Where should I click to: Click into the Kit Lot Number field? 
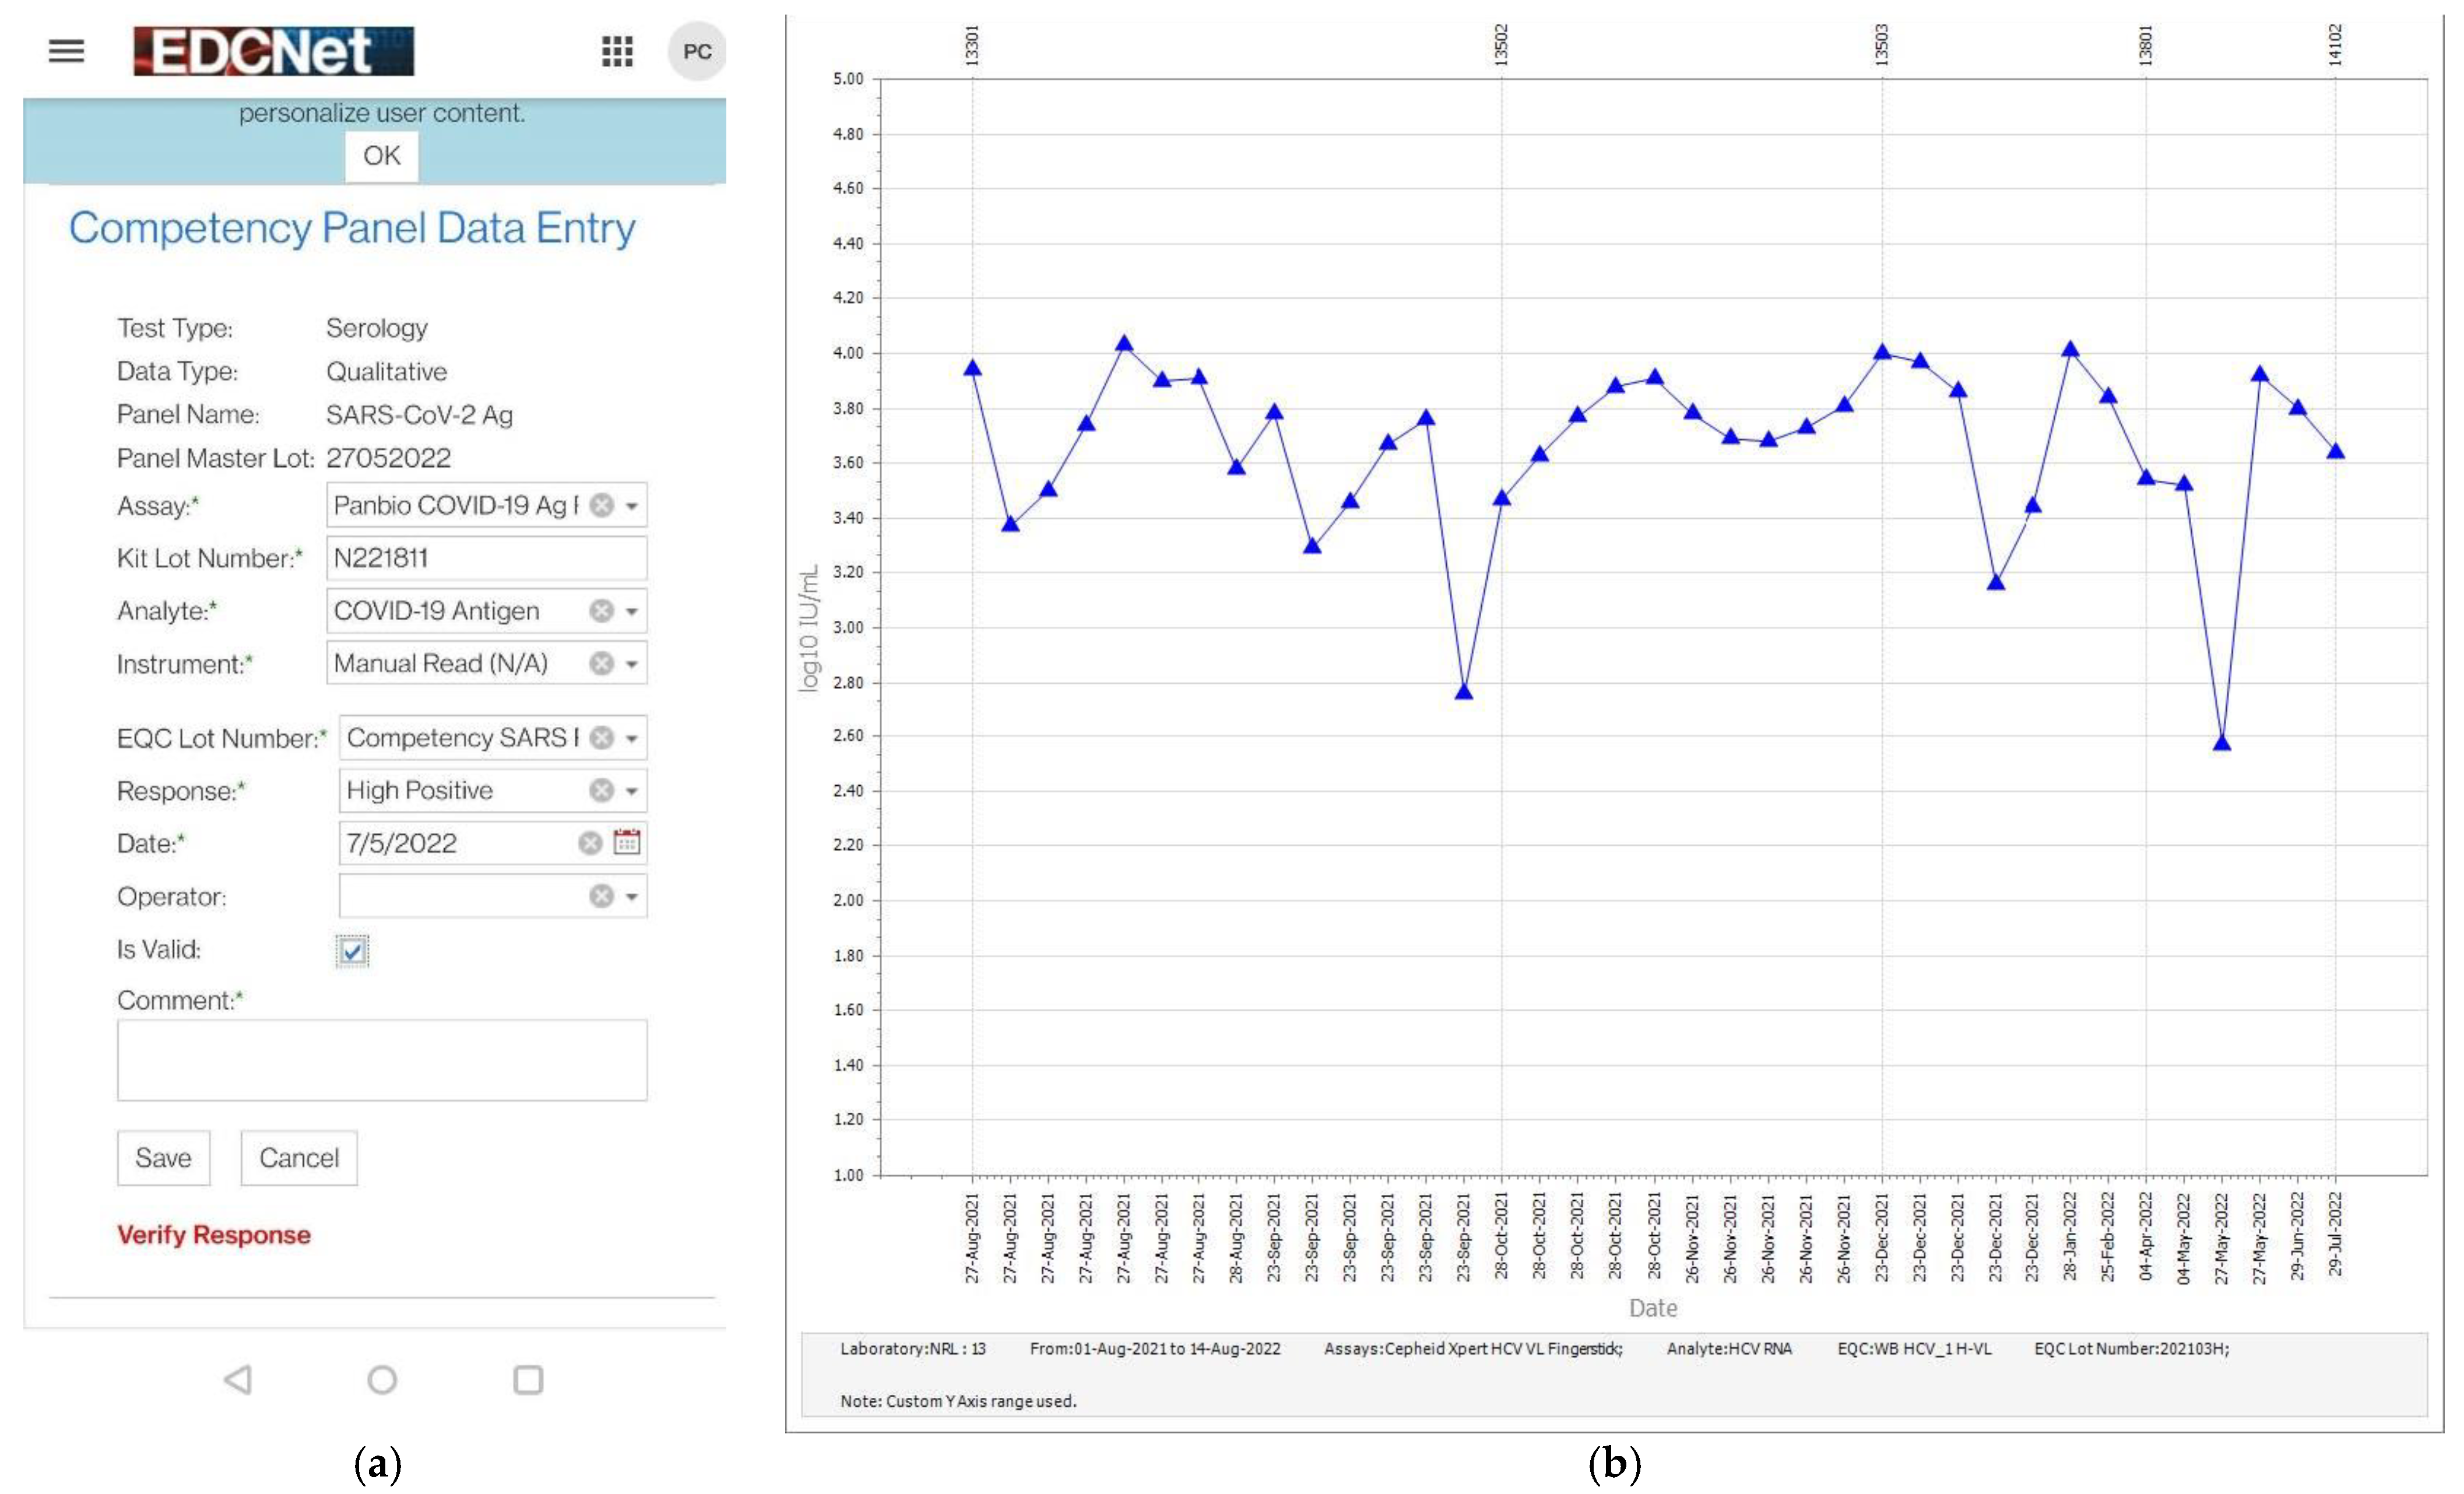click(x=486, y=558)
